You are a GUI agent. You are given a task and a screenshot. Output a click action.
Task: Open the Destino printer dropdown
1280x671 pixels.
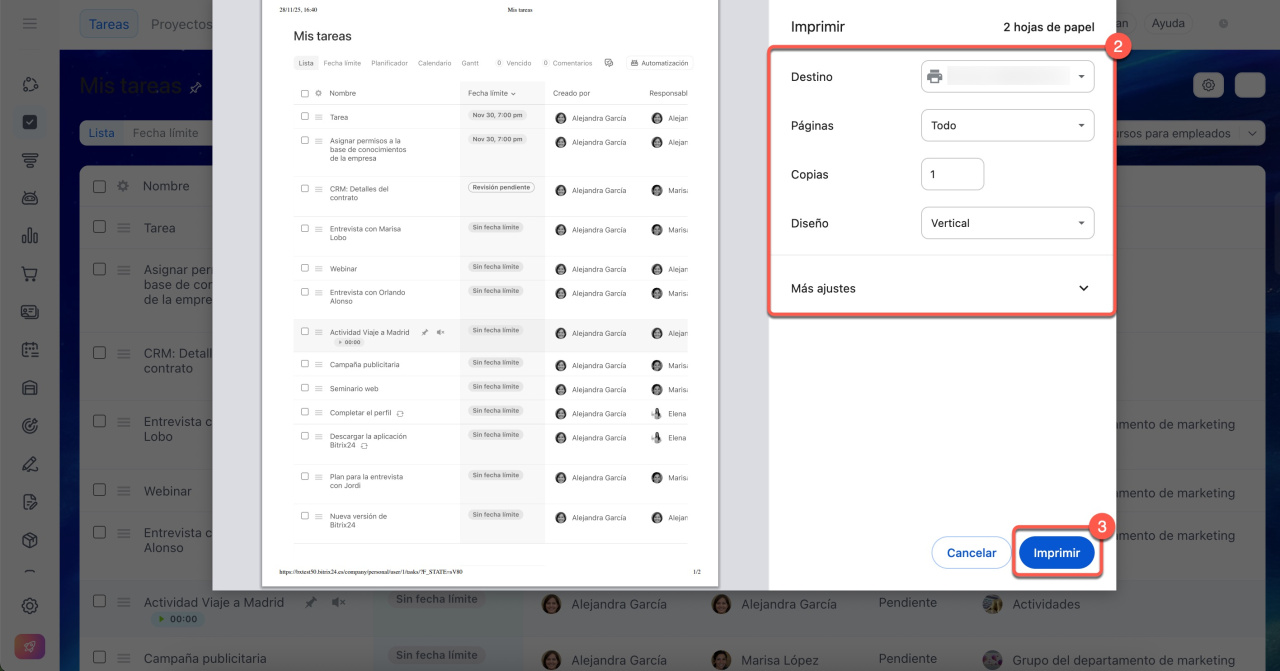tap(1007, 77)
